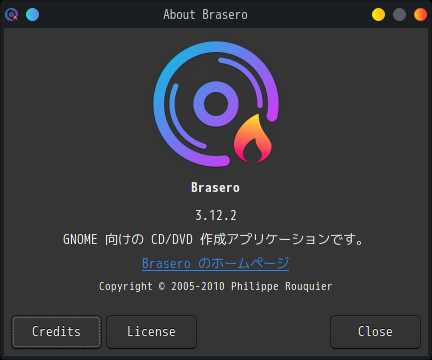
Task: Click the blue circle button in titlebar
Action: click(32, 15)
